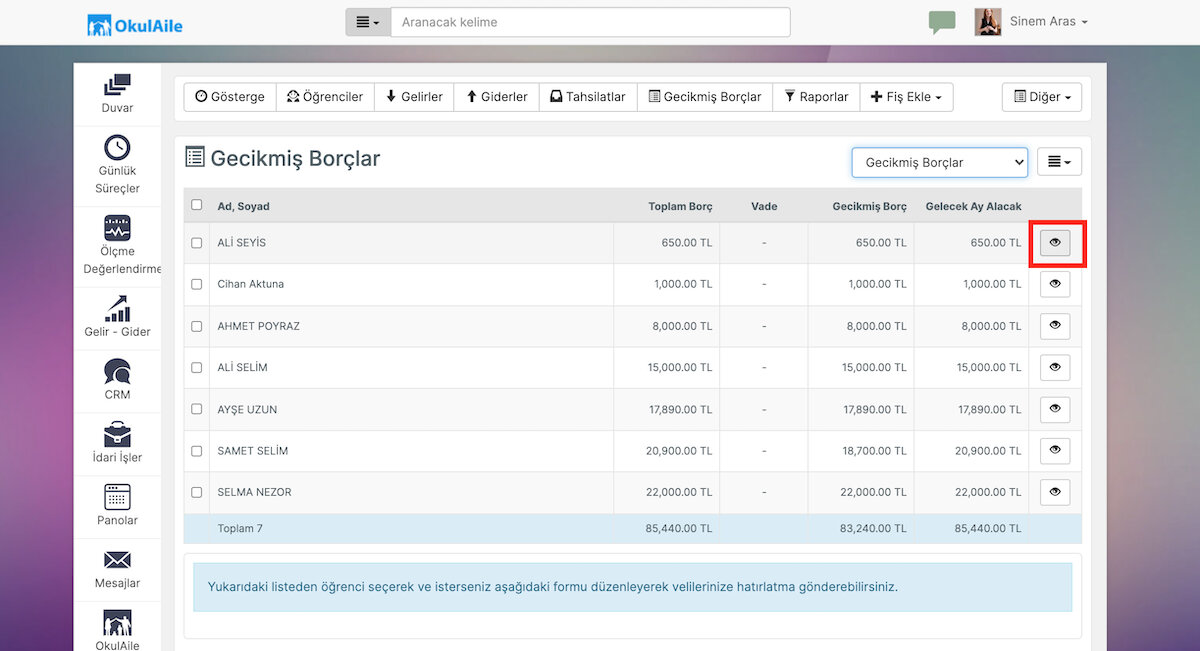Screen dimensions: 1200x651
Task: Open the Sinem Aras user menu
Action: click(1048, 22)
